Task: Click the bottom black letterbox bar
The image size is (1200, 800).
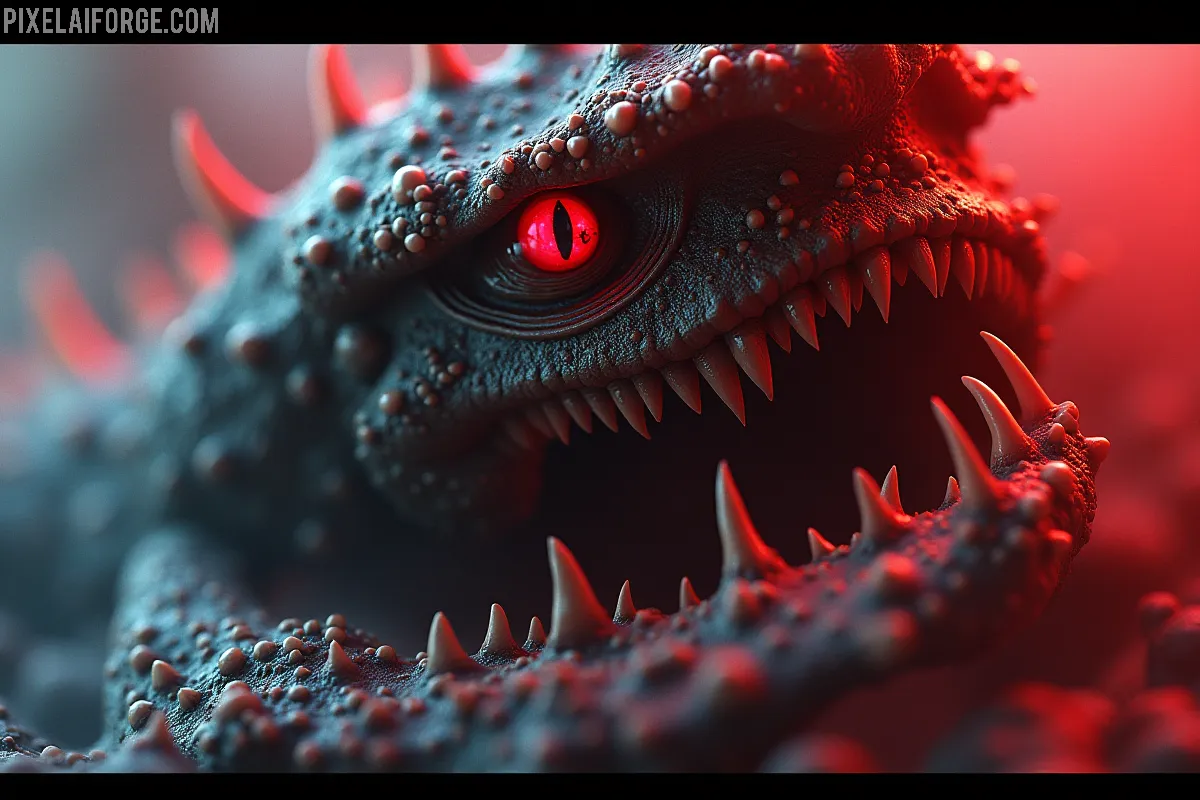Action: click(600, 786)
